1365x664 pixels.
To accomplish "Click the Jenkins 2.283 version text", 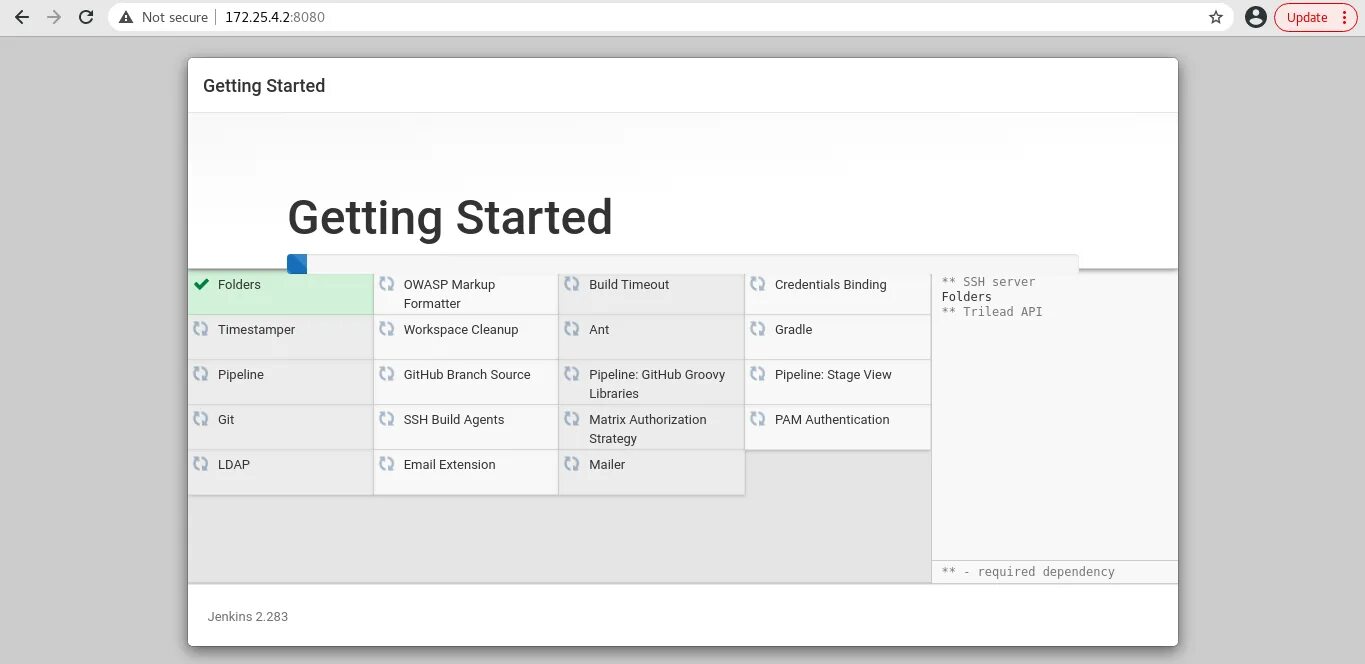I will [x=248, y=617].
